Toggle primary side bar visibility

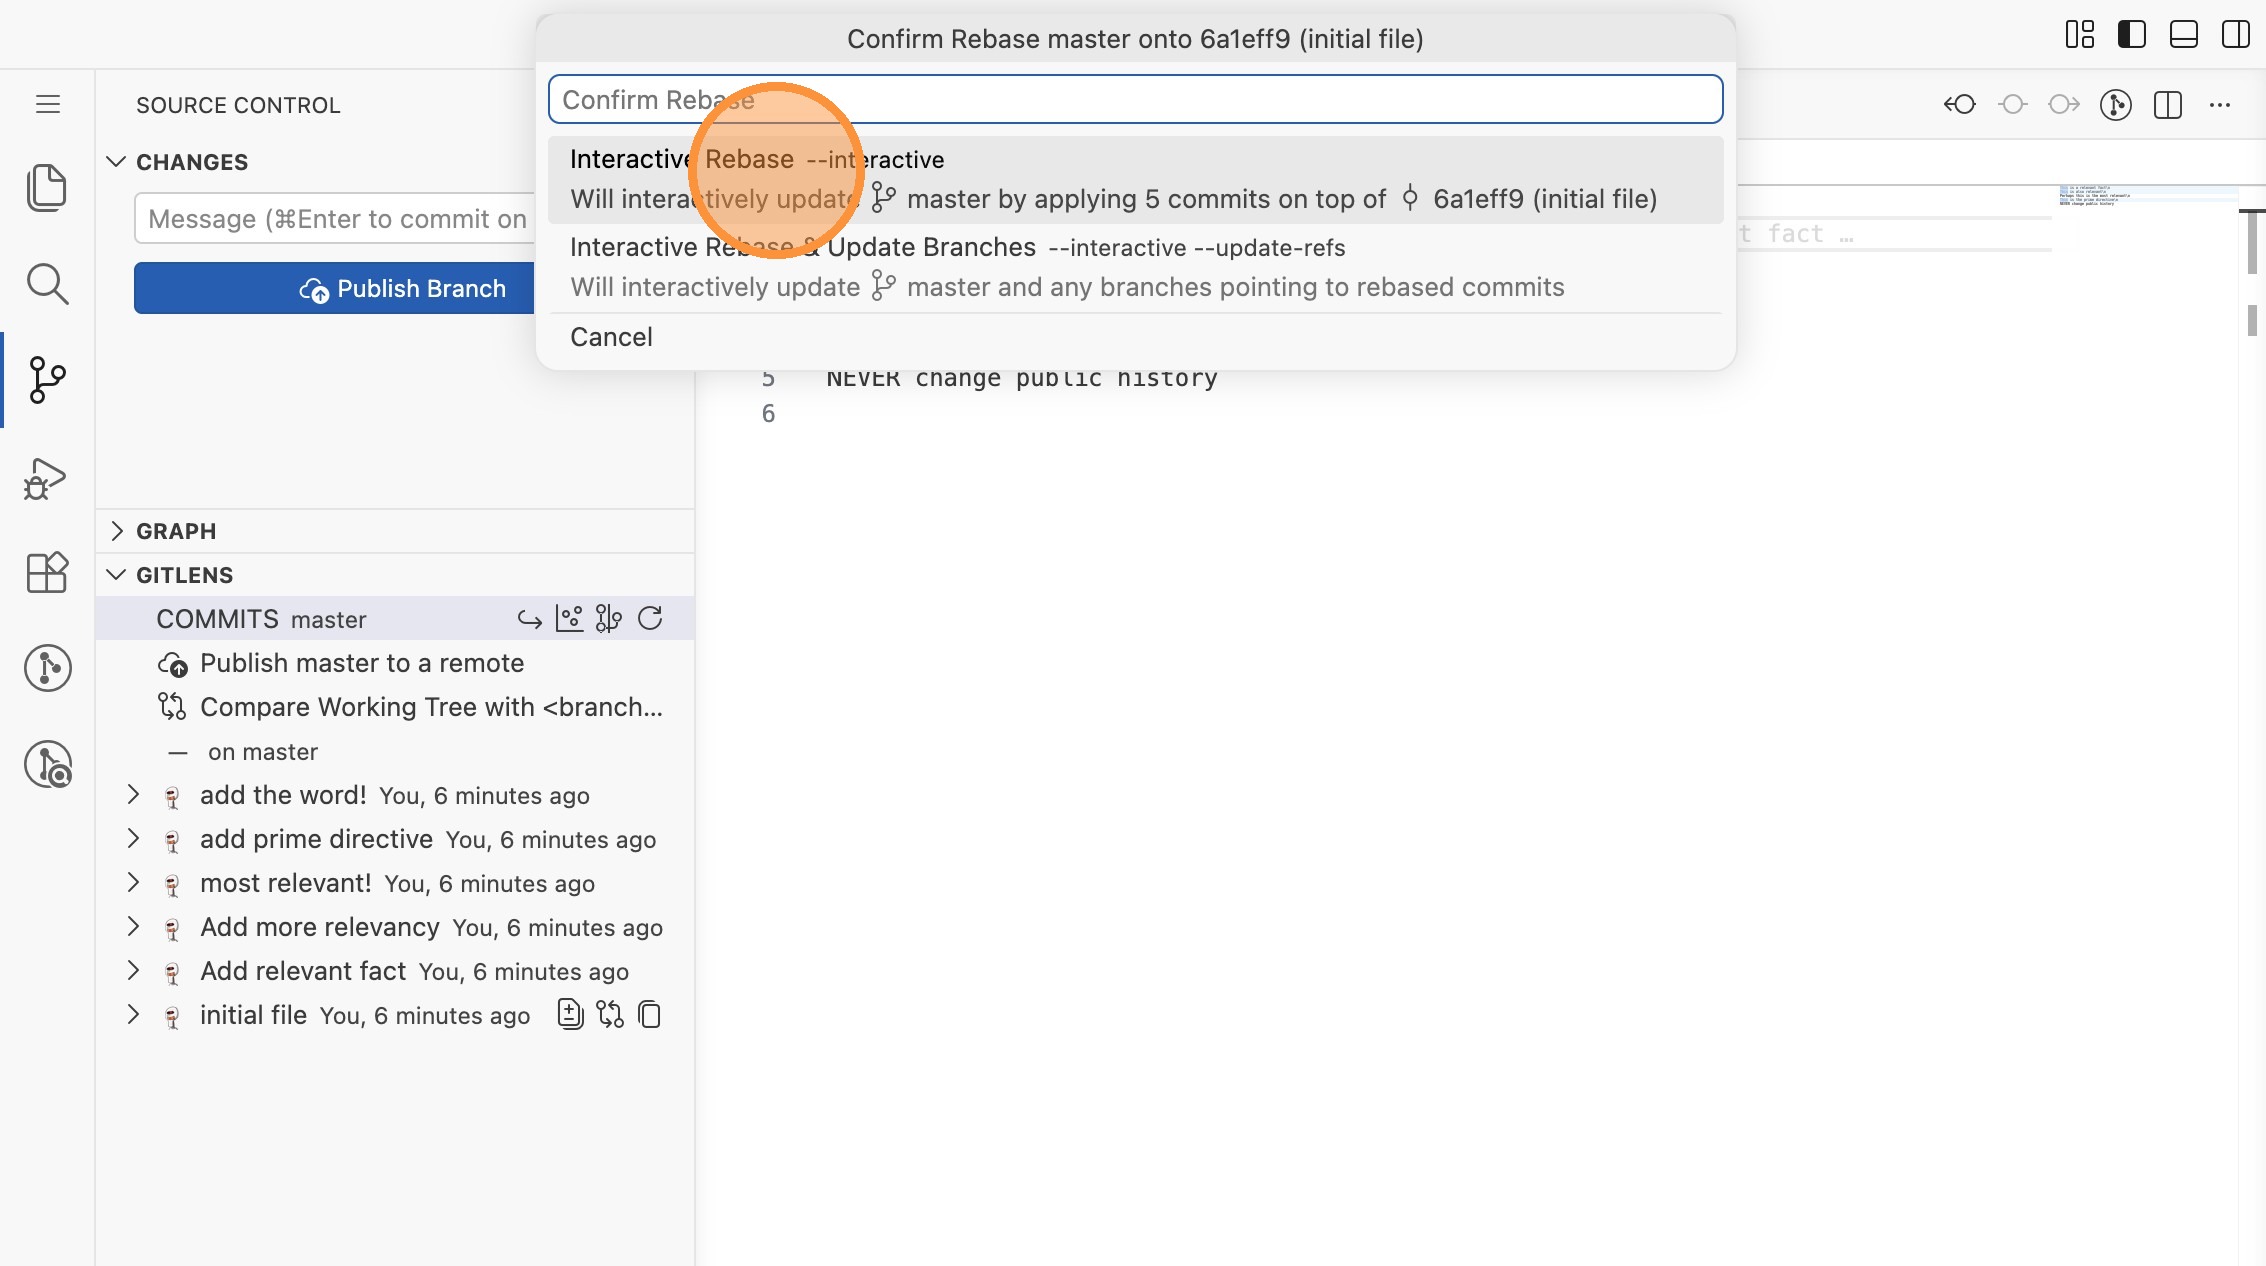[2131, 35]
